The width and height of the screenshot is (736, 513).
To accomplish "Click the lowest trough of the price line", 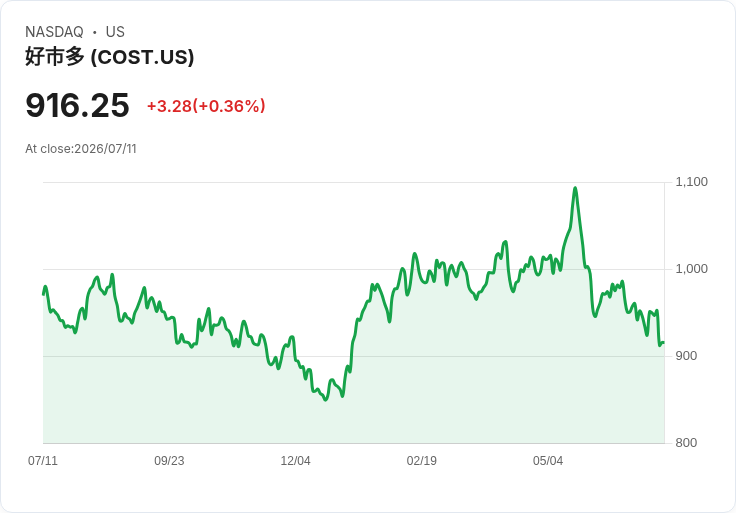I will click(x=326, y=399).
